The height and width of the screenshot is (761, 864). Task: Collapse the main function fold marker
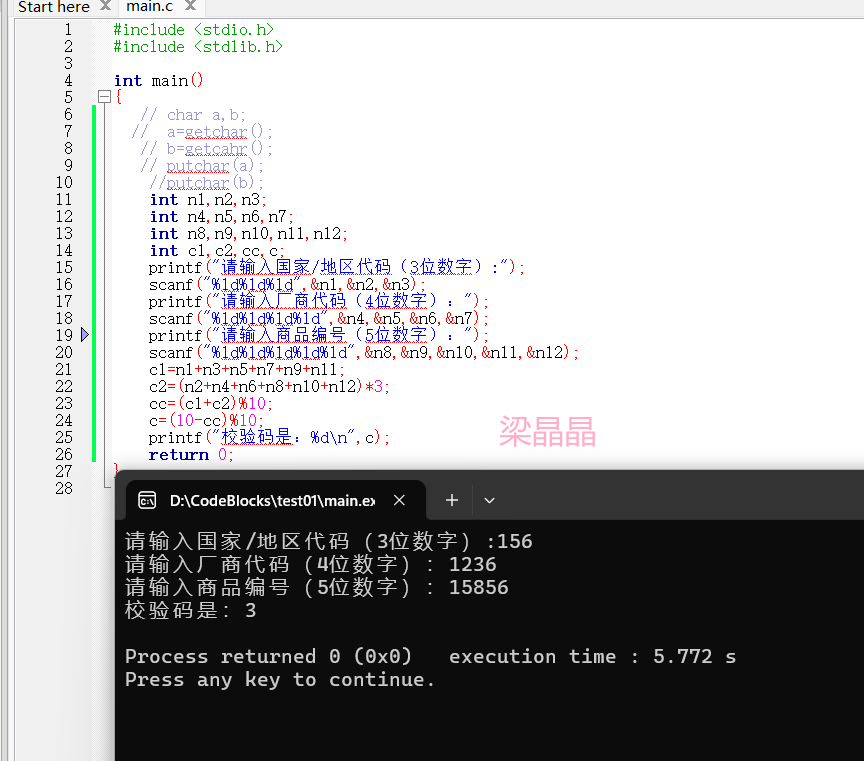click(104, 97)
